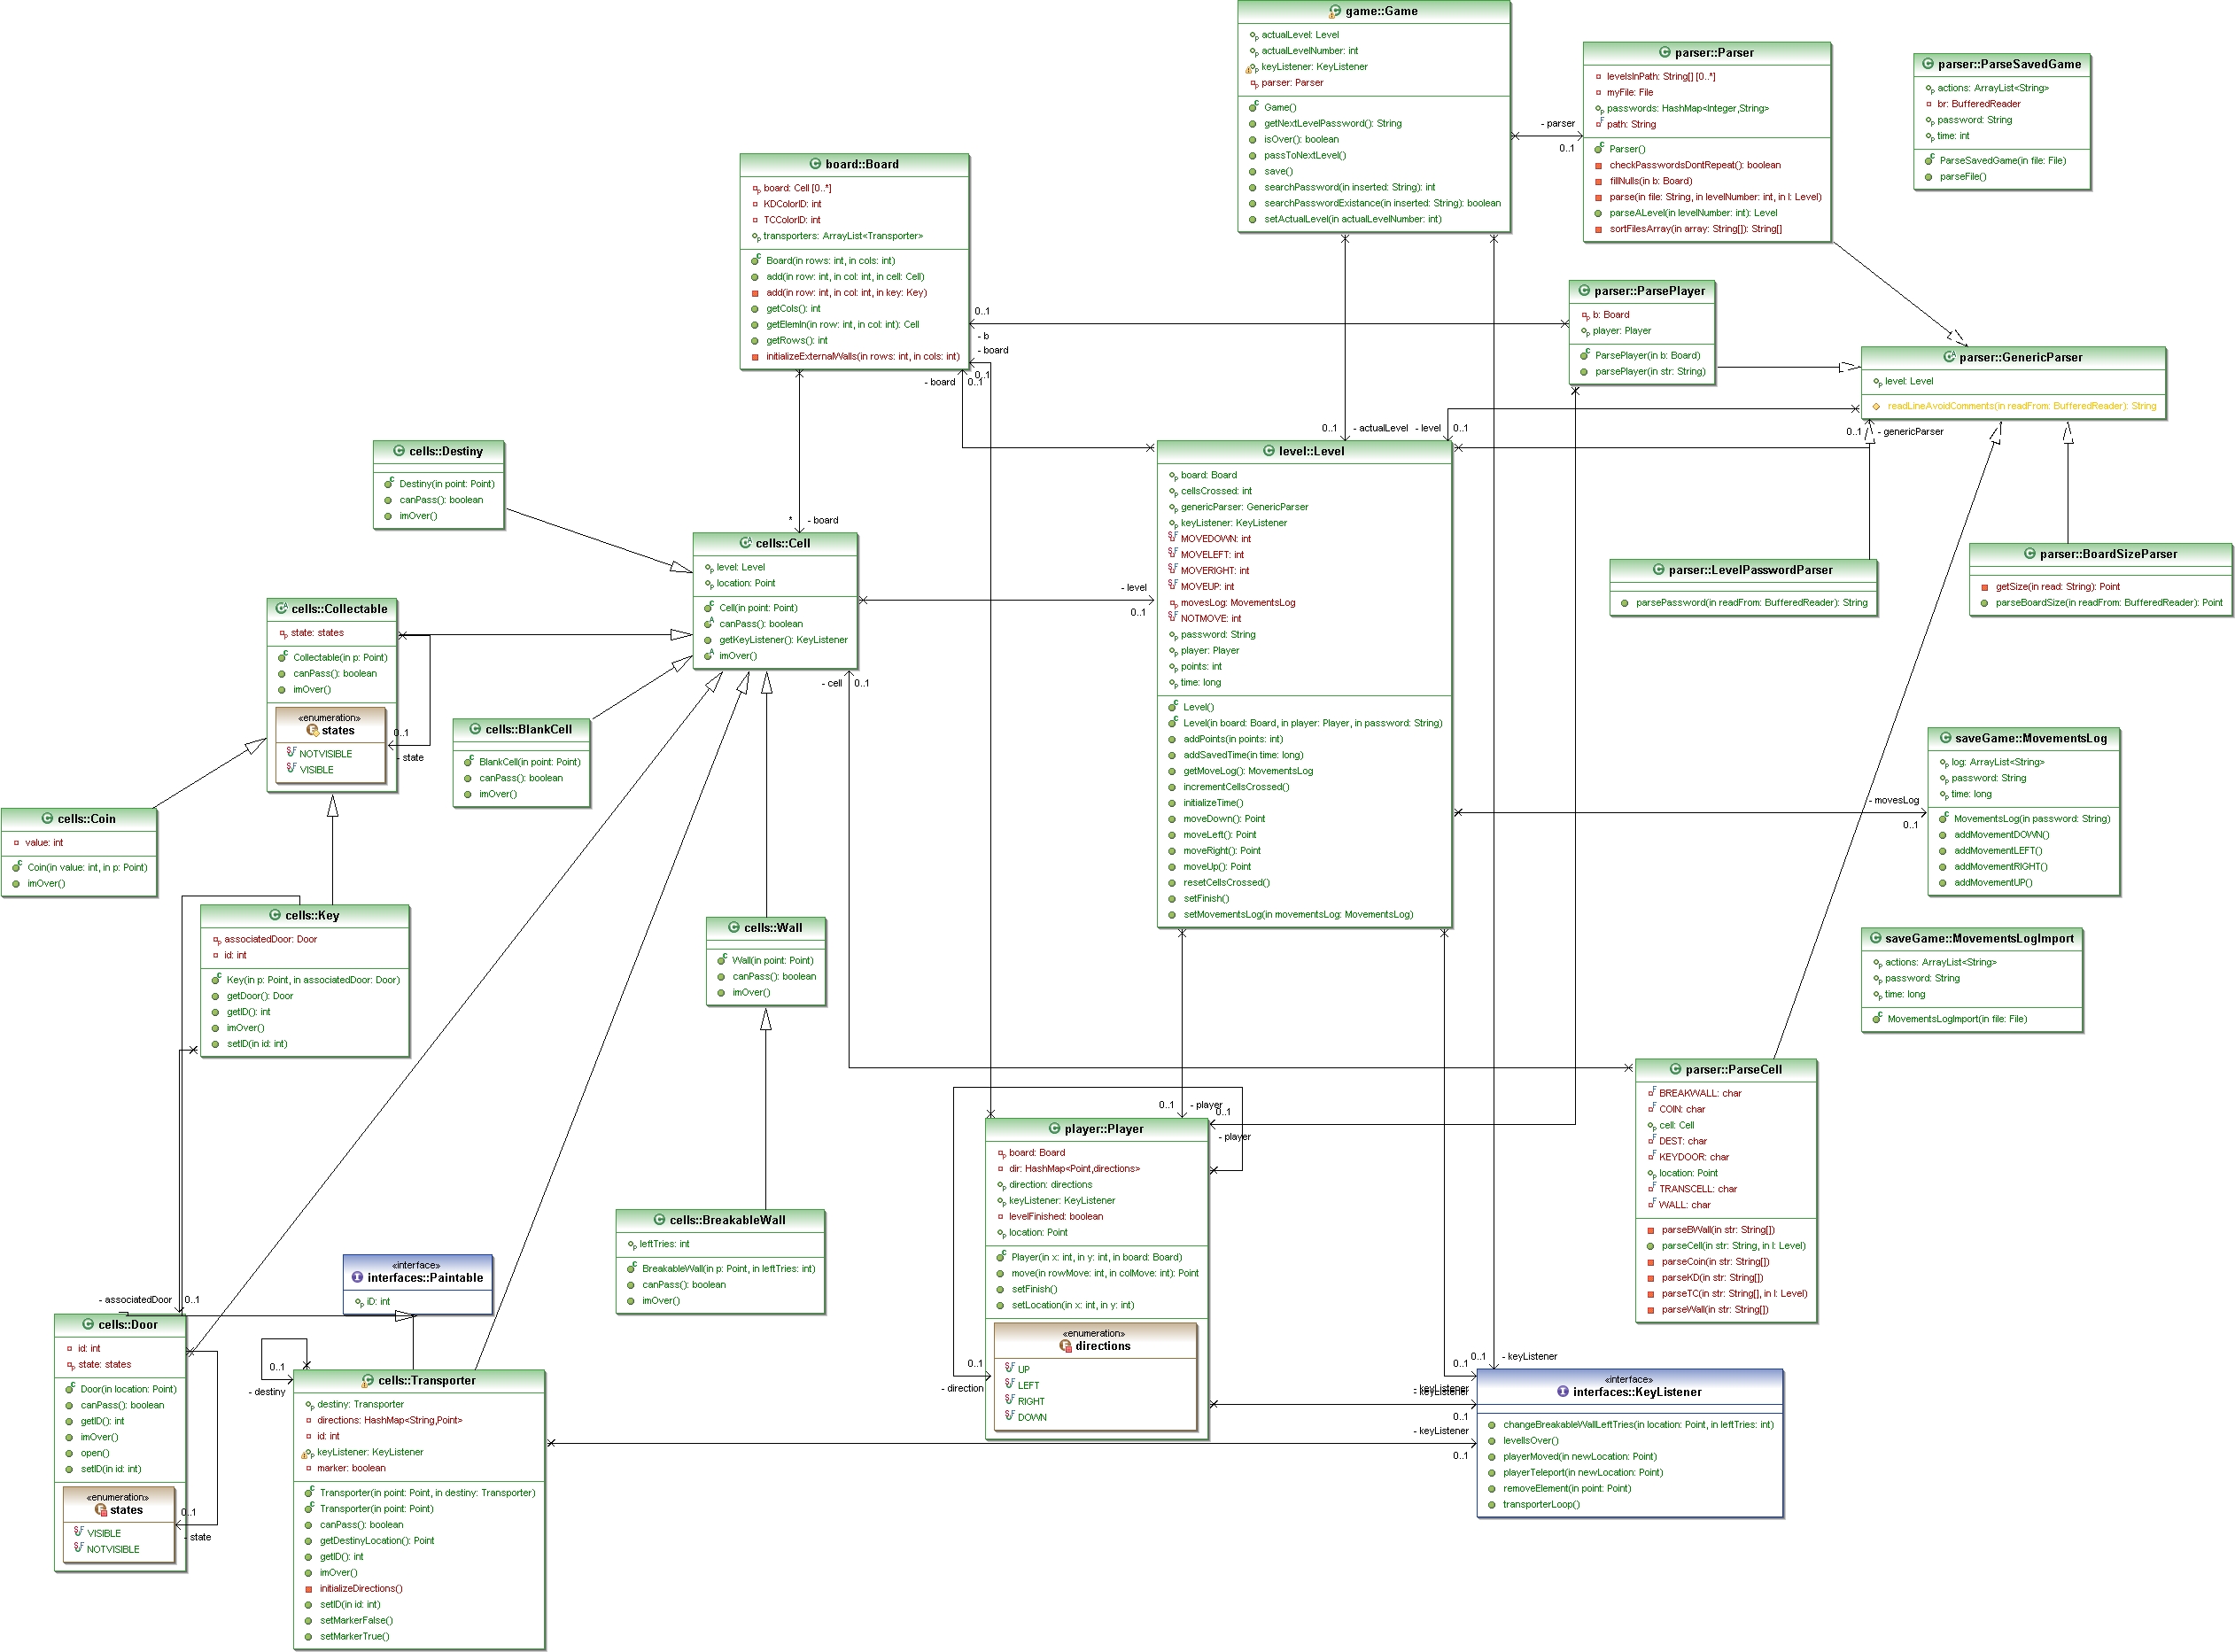Select "getSize(in read: String): Point" in BoardSizeParser
Viewport: 2235px width, 1652px height.
[2057, 587]
